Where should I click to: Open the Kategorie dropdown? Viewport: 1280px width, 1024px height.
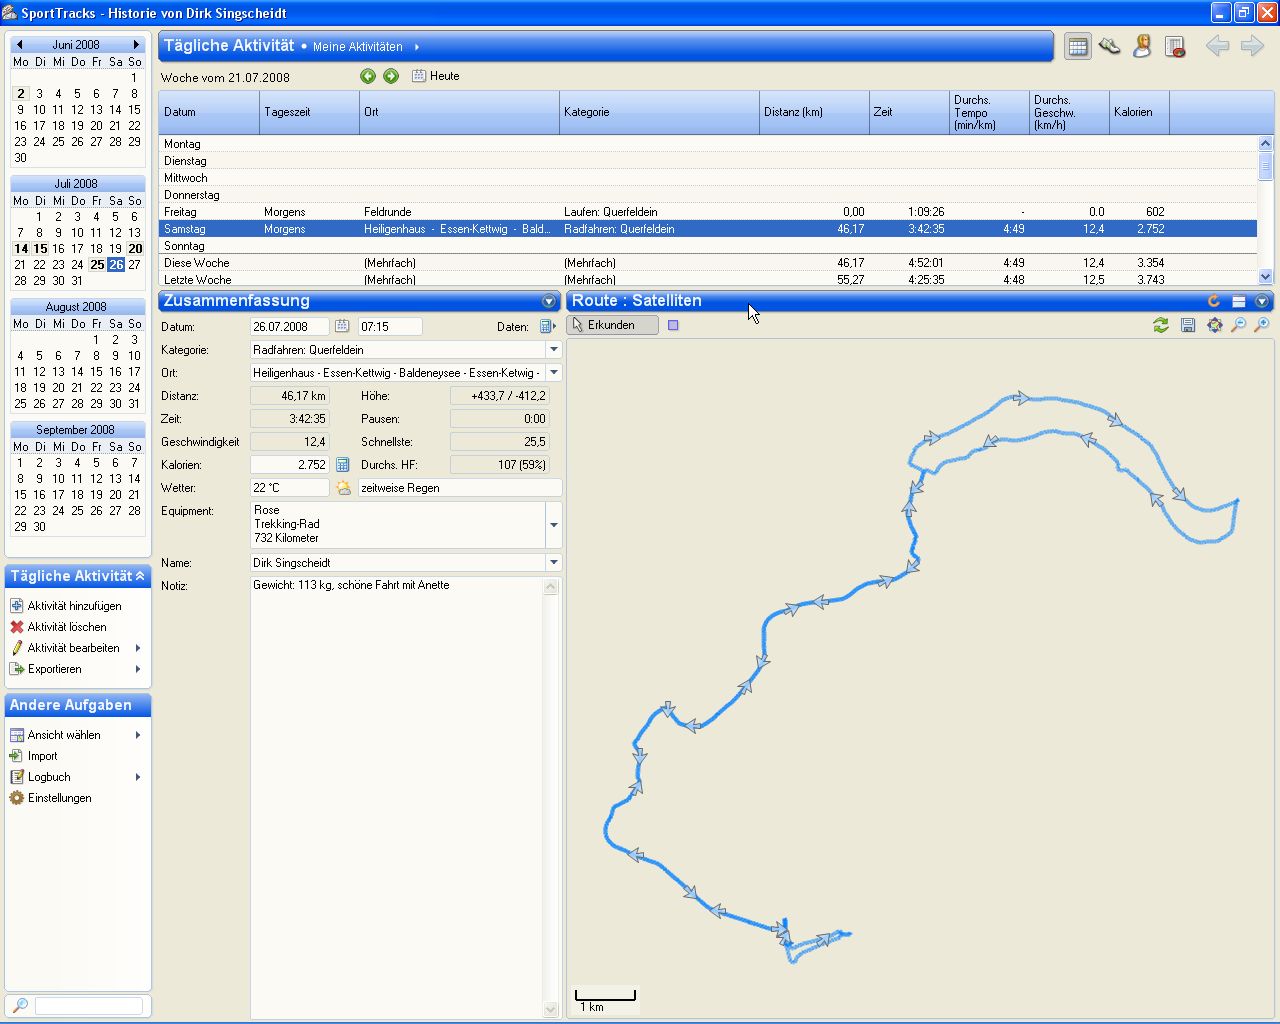coord(553,350)
